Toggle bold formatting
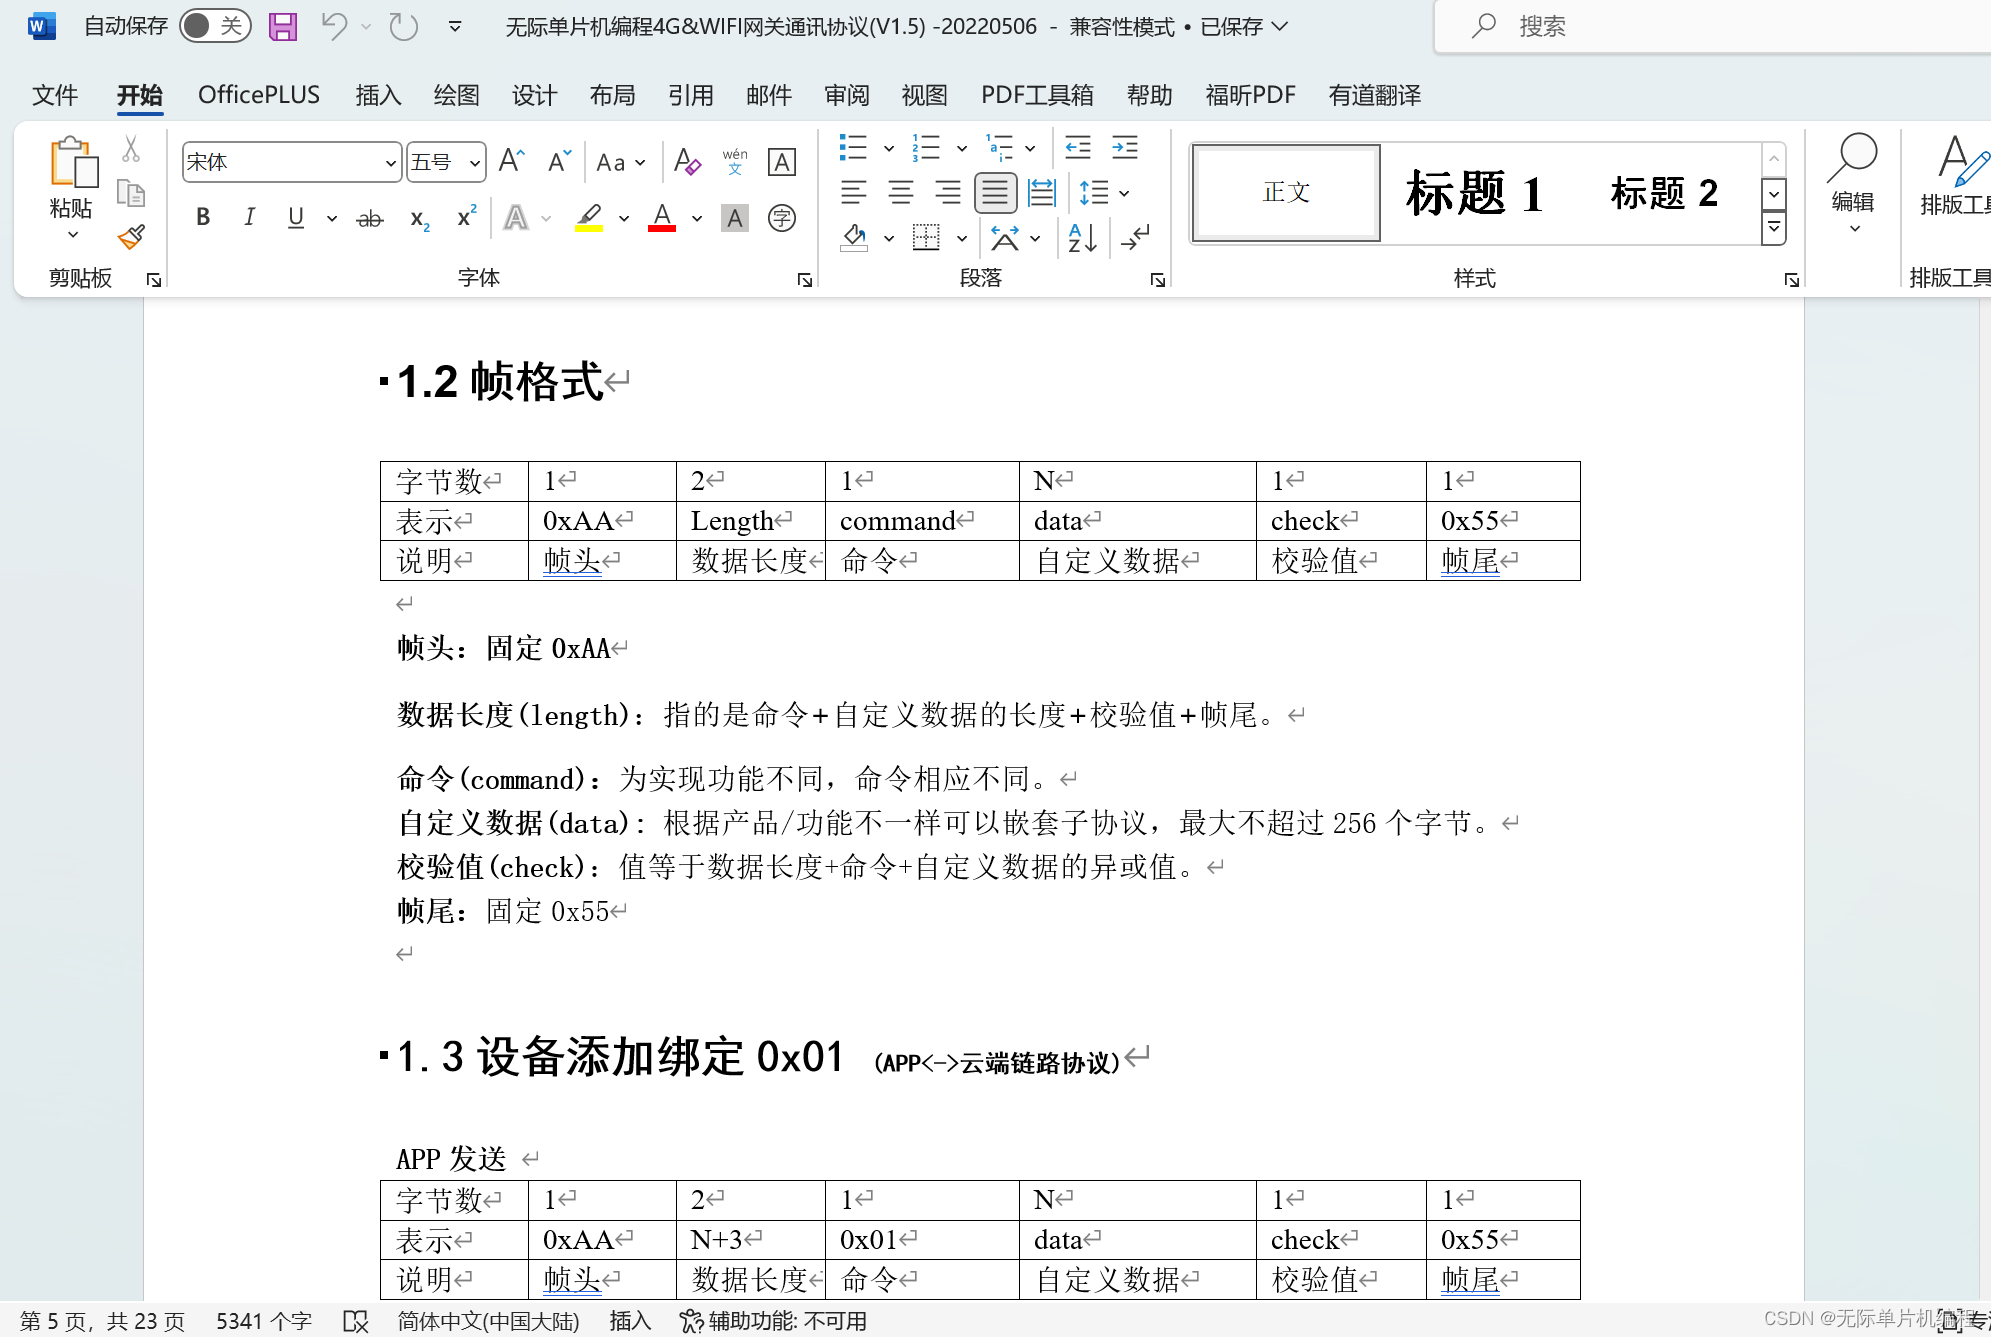The height and width of the screenshot is (1337, 1991). pyautogui.click(x=202, y=218)
